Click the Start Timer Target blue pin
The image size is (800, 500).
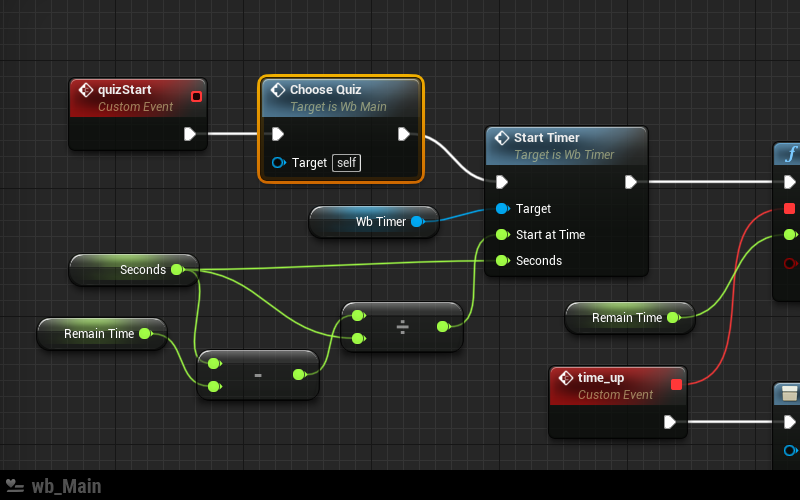tap(503, 208)
